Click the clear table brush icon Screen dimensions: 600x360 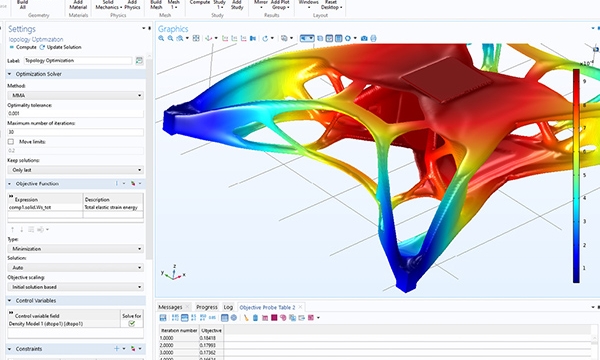246,318
